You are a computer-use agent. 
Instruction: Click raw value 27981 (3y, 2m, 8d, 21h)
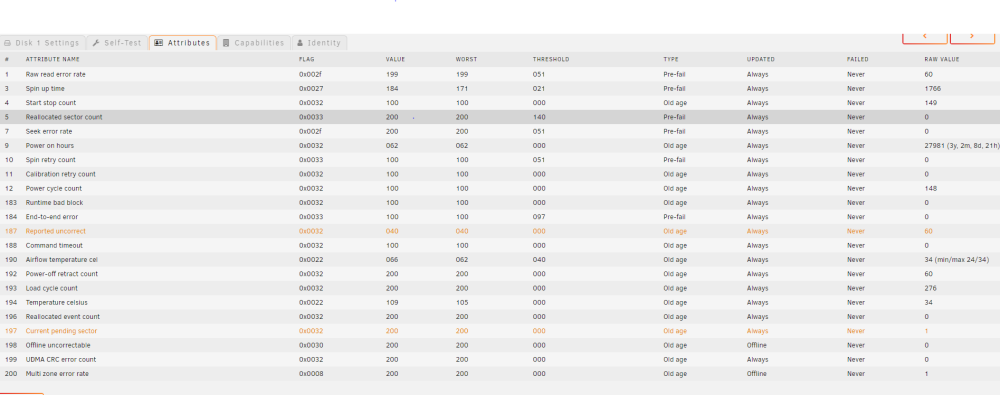[x=961, y=145]
